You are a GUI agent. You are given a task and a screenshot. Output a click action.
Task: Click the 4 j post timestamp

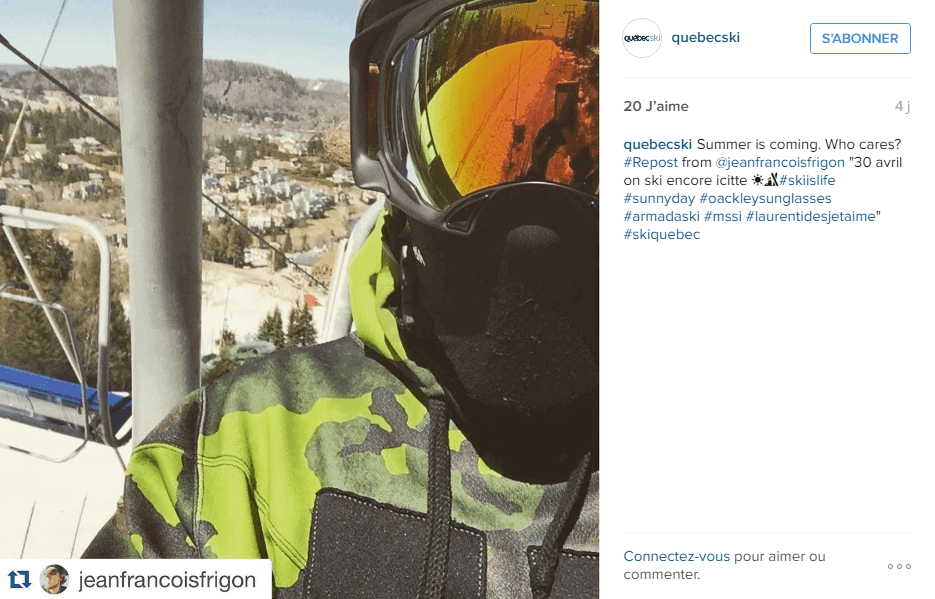pos(902,106)
